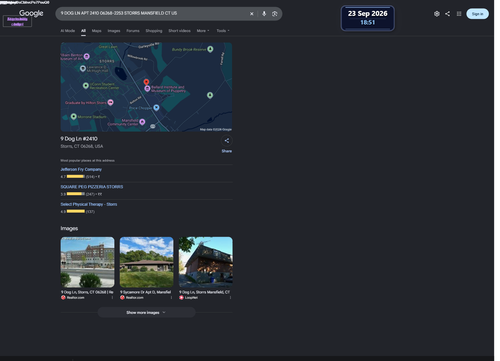Open search by image camera icon
500x361 pixels.
[275, 14]
